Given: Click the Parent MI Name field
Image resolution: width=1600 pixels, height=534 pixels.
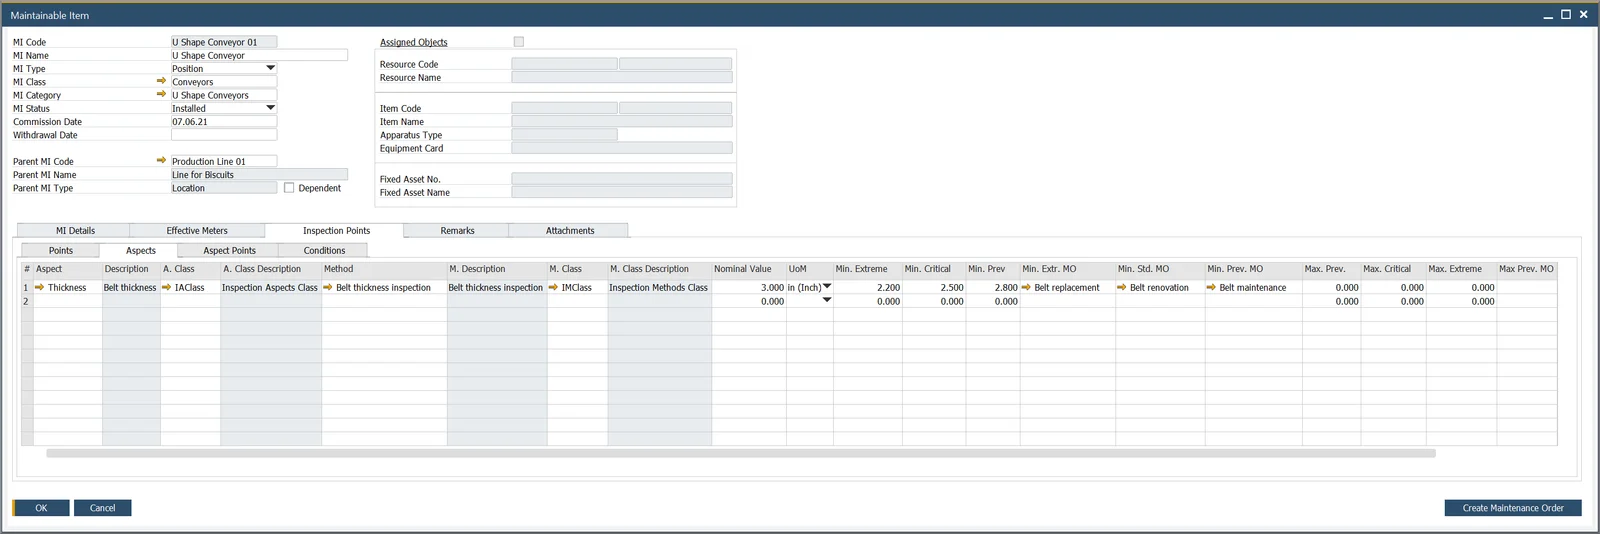Looking at the screenshot, I should (x=259, y=174).
